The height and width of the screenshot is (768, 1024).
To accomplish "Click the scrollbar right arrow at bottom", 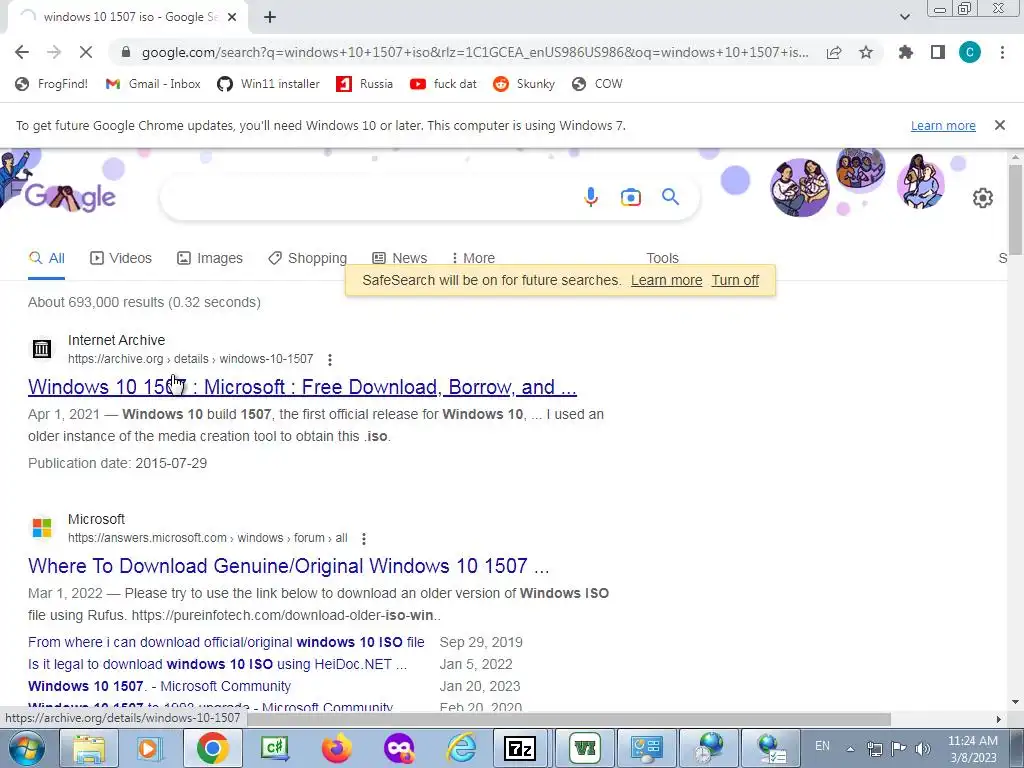I will [x=999, y=719].
